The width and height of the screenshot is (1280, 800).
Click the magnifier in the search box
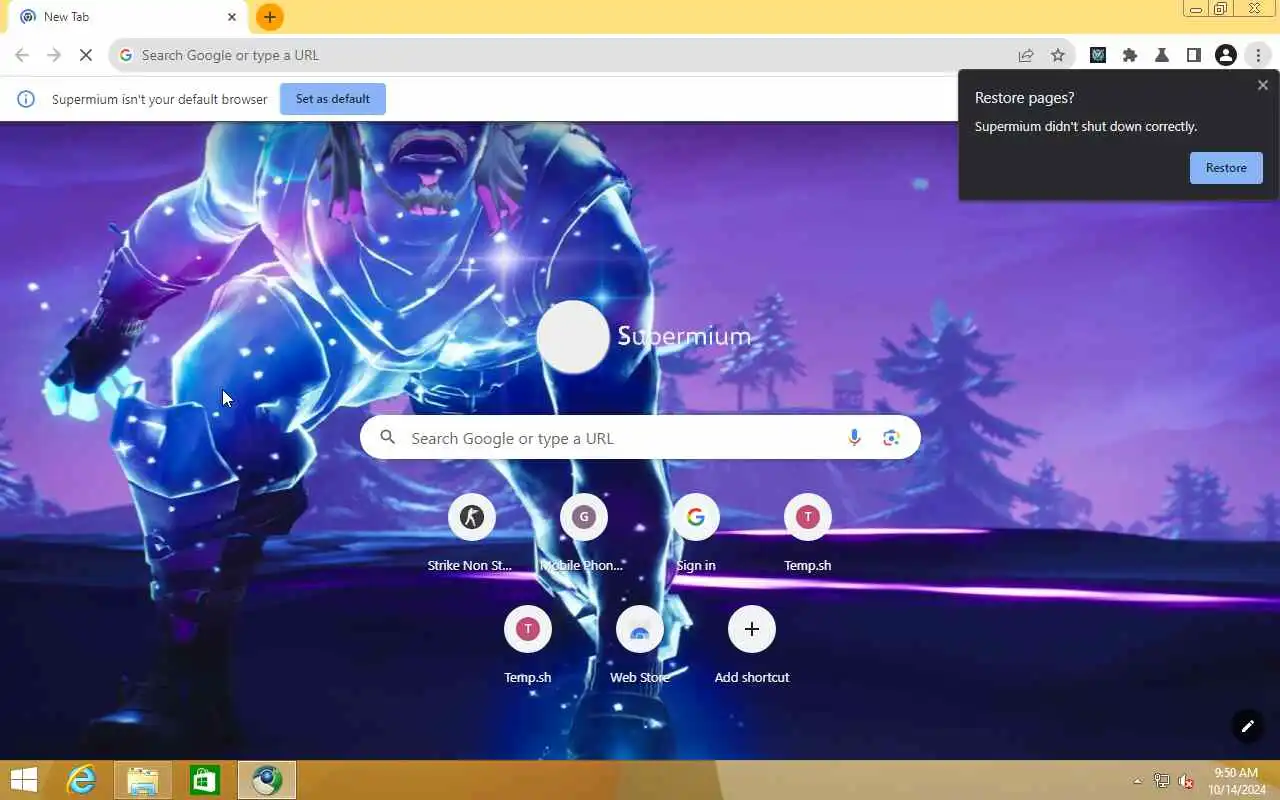pos(388,438)
